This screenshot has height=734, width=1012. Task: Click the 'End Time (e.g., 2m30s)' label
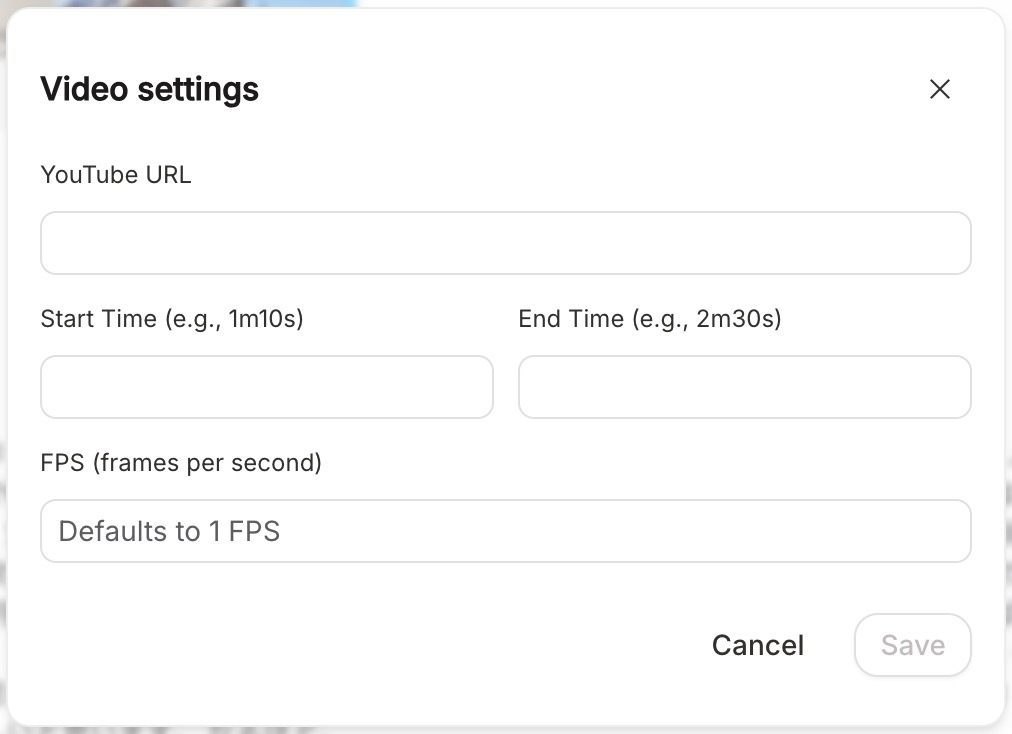coord(650,319)
